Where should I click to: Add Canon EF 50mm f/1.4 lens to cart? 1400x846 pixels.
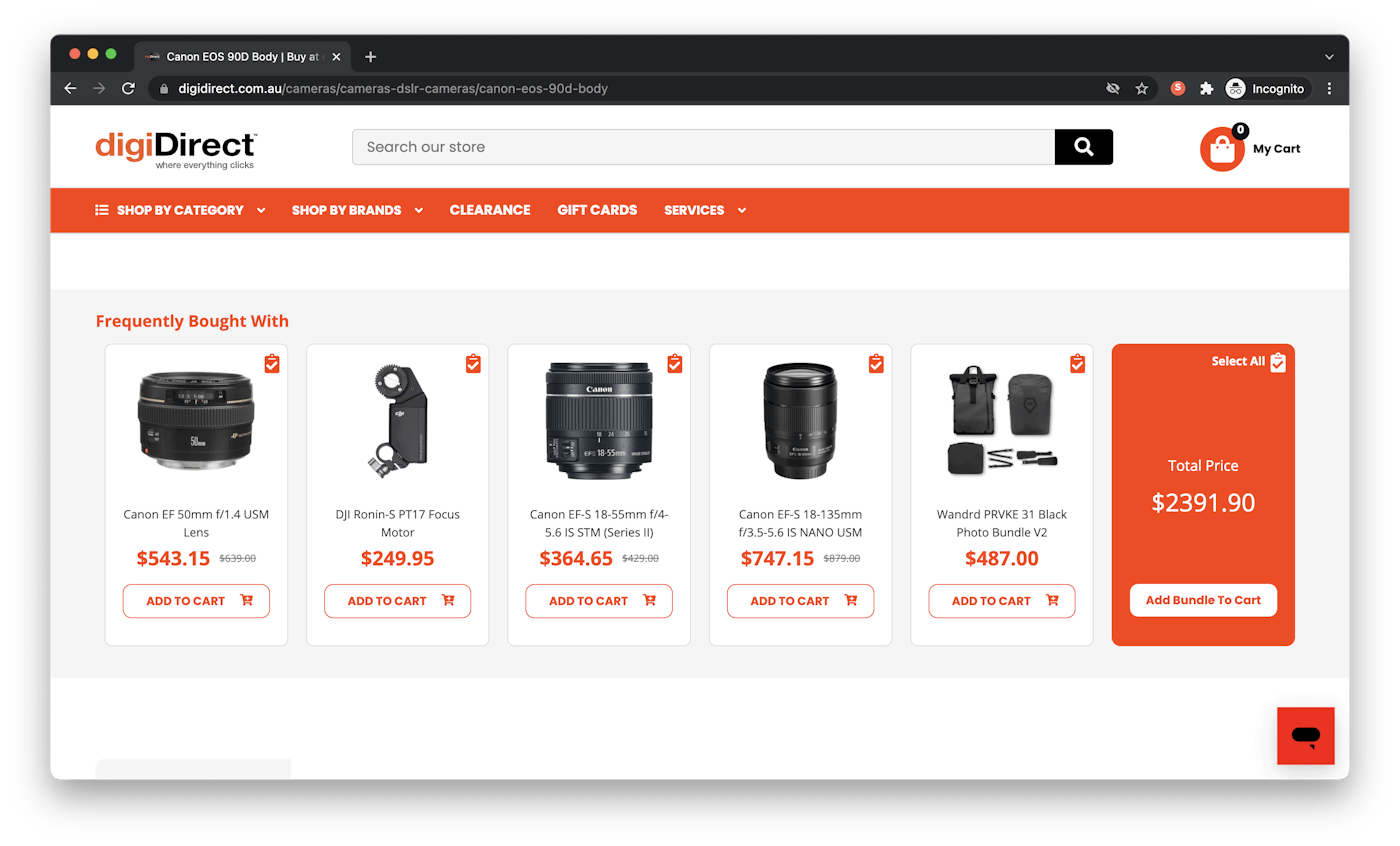[x=196, y=601]
